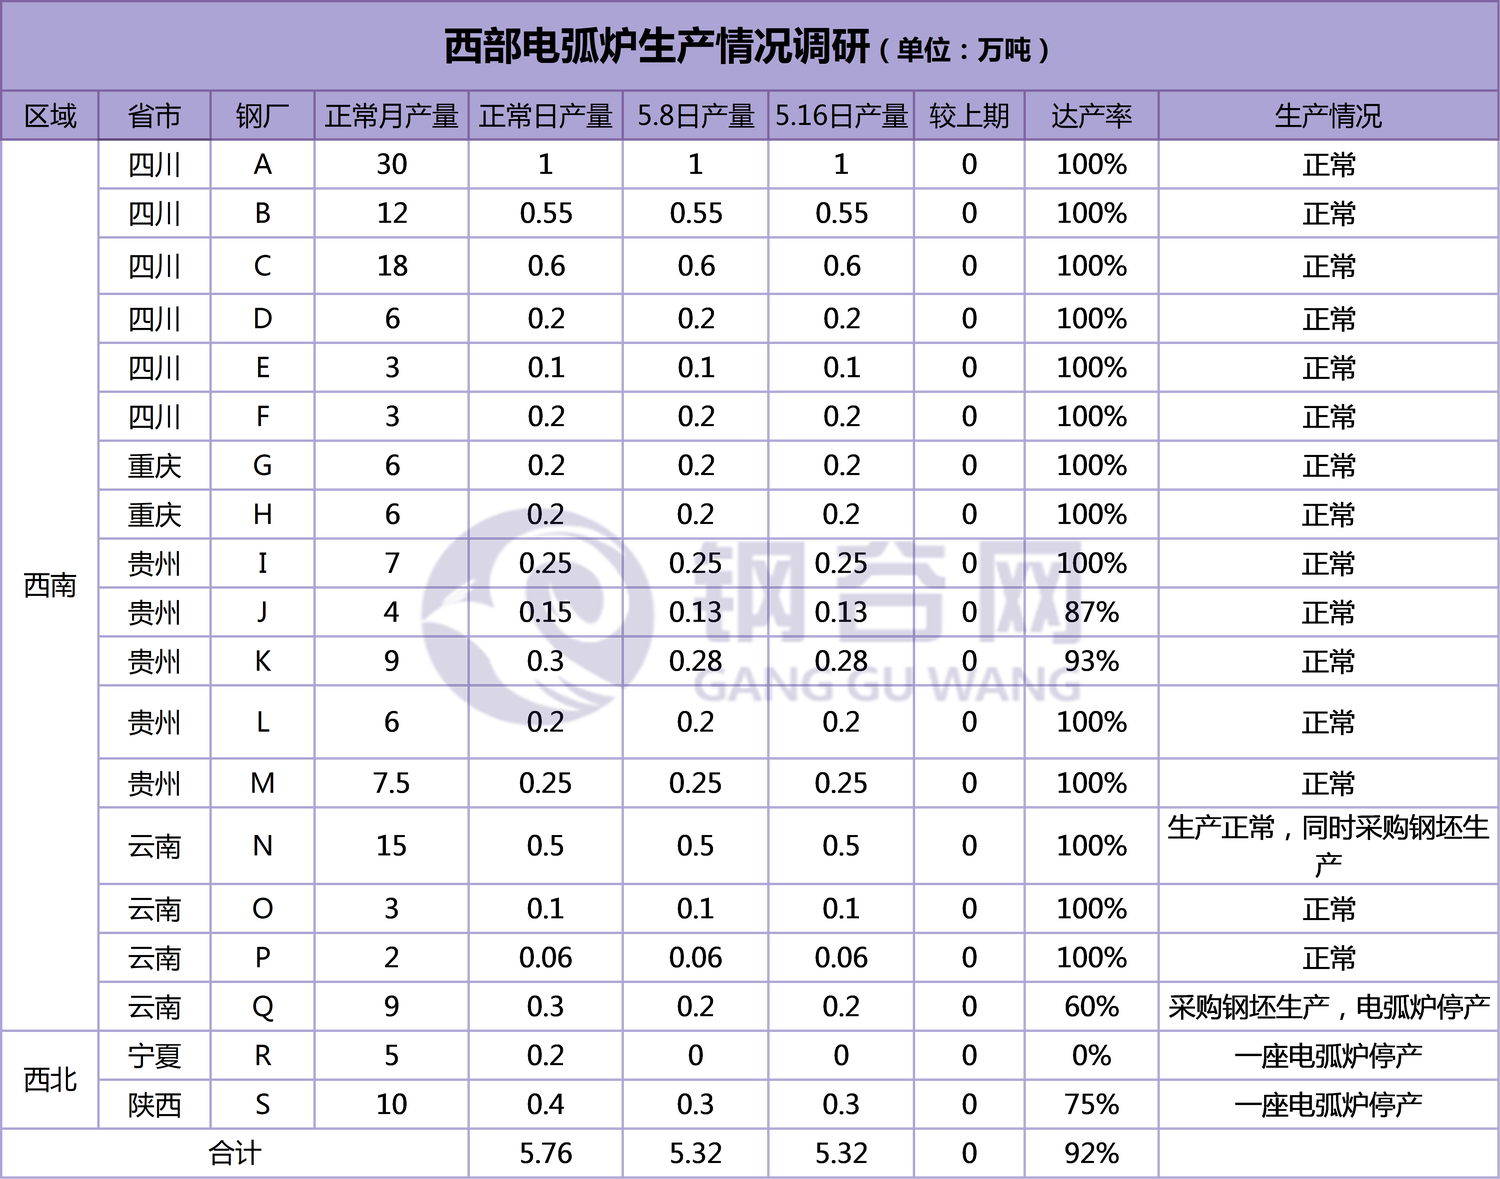Image resolution: width=1500 pixels, height=1179 pixels.
Task: Click the 75% rate for mill S
Action: click(x=1092, y=1105)
